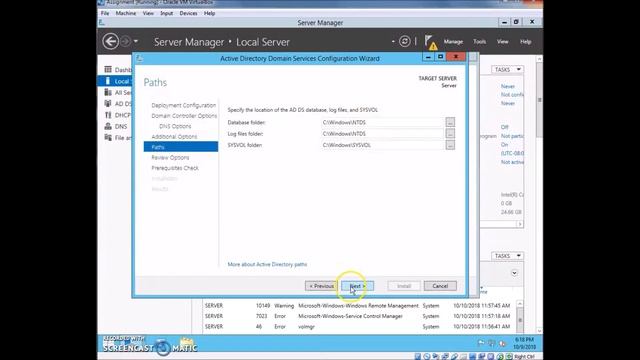
Task: Click the events list vertical scrollbar
Action: (520, 318)
